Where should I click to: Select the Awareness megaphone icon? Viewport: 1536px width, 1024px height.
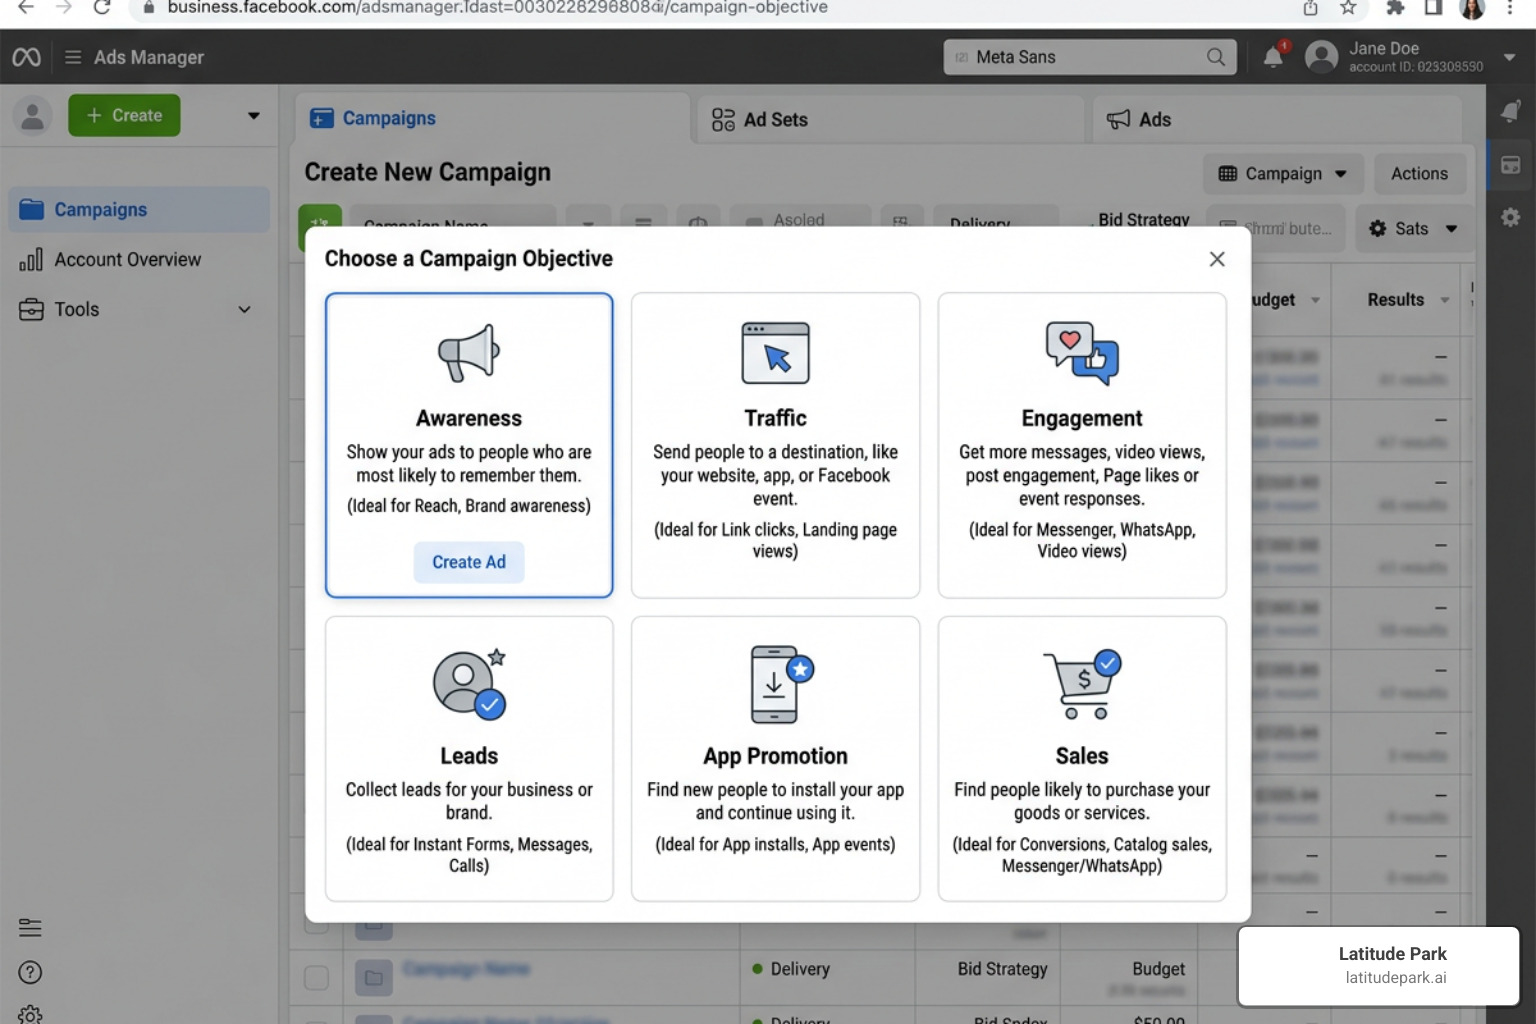[x=469, y=353]
